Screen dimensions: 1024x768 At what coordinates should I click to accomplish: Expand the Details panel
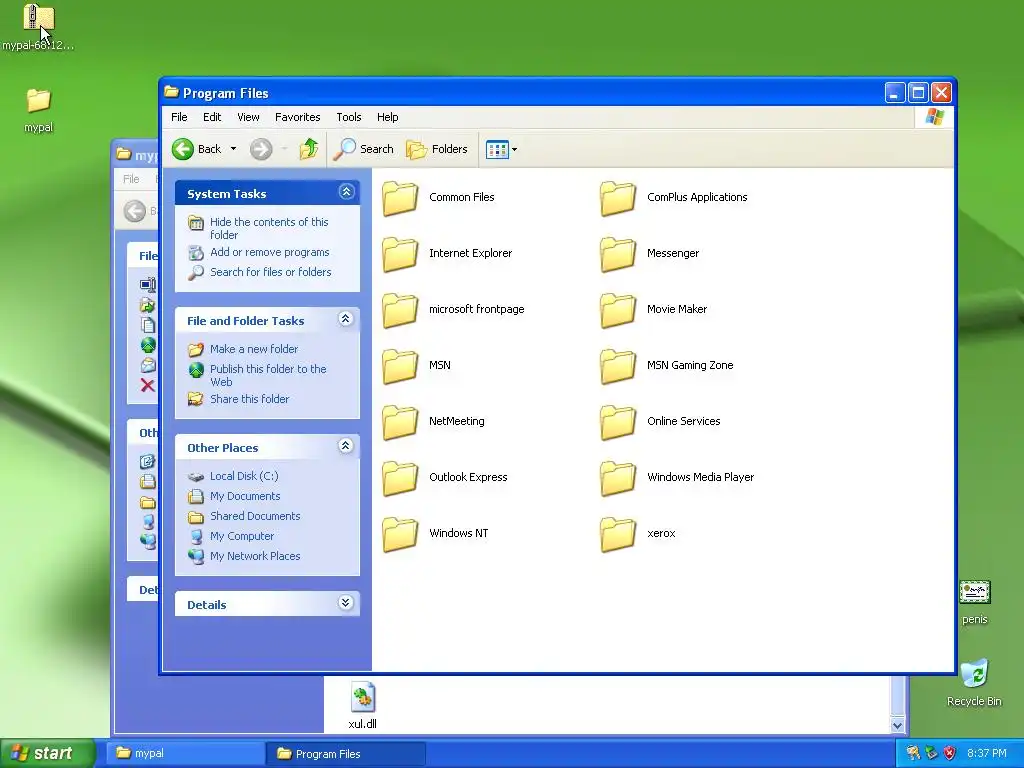click(346, 603)
